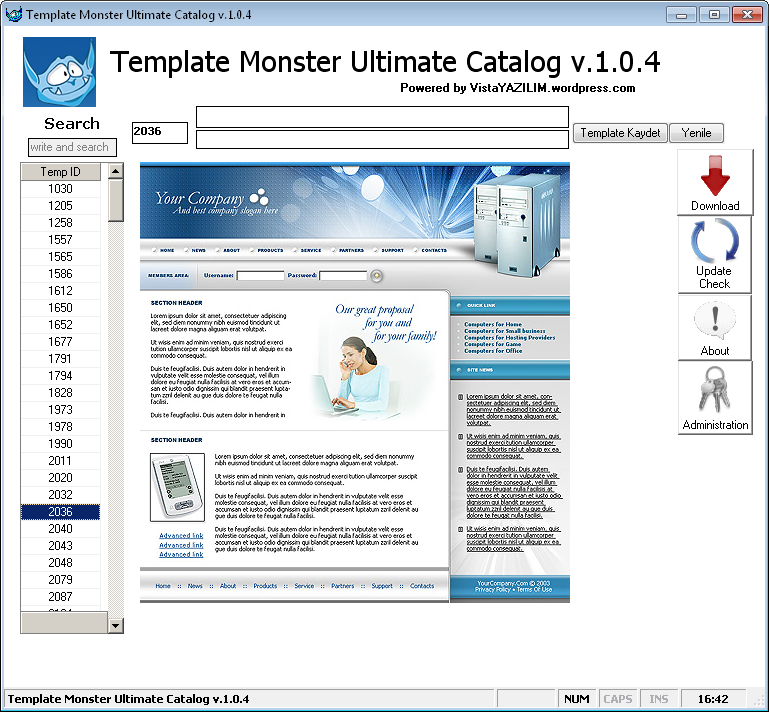The width and height of the screenshot is (769, 712).
Task: Select template 2048 in the list
Action: click(60, 563)
